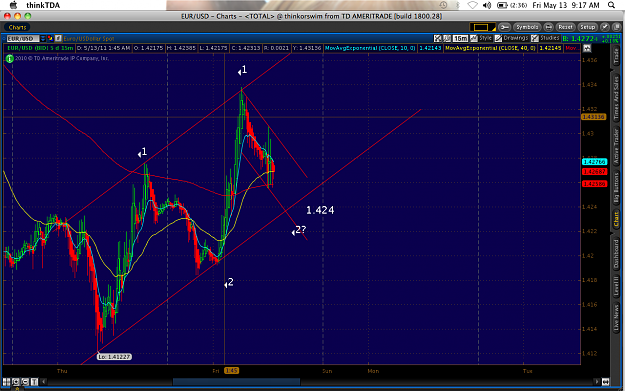The width and height of the screenshot is (625, 391).
Task: Click the Symbols button
Action: pyautogui.click(x=527, y=27)
